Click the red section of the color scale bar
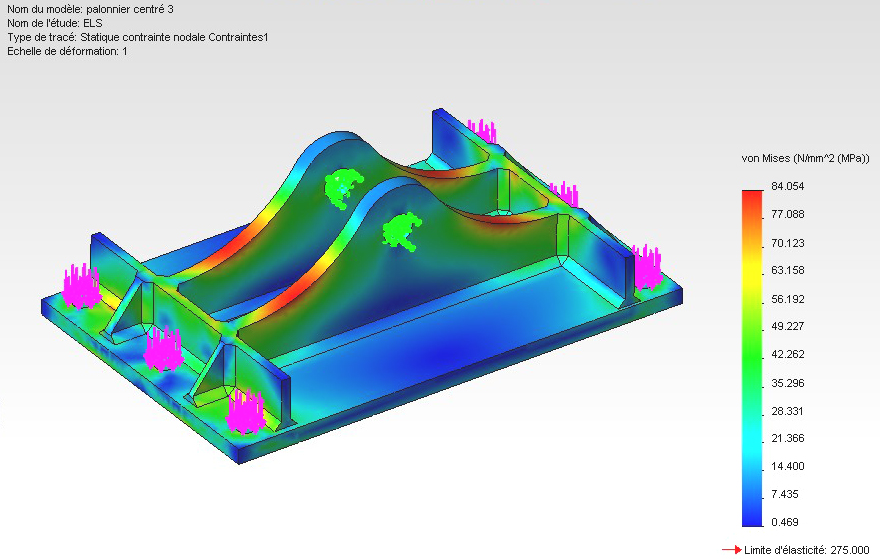The height and width of the screenshot is (559, 880). coord(755,198)
